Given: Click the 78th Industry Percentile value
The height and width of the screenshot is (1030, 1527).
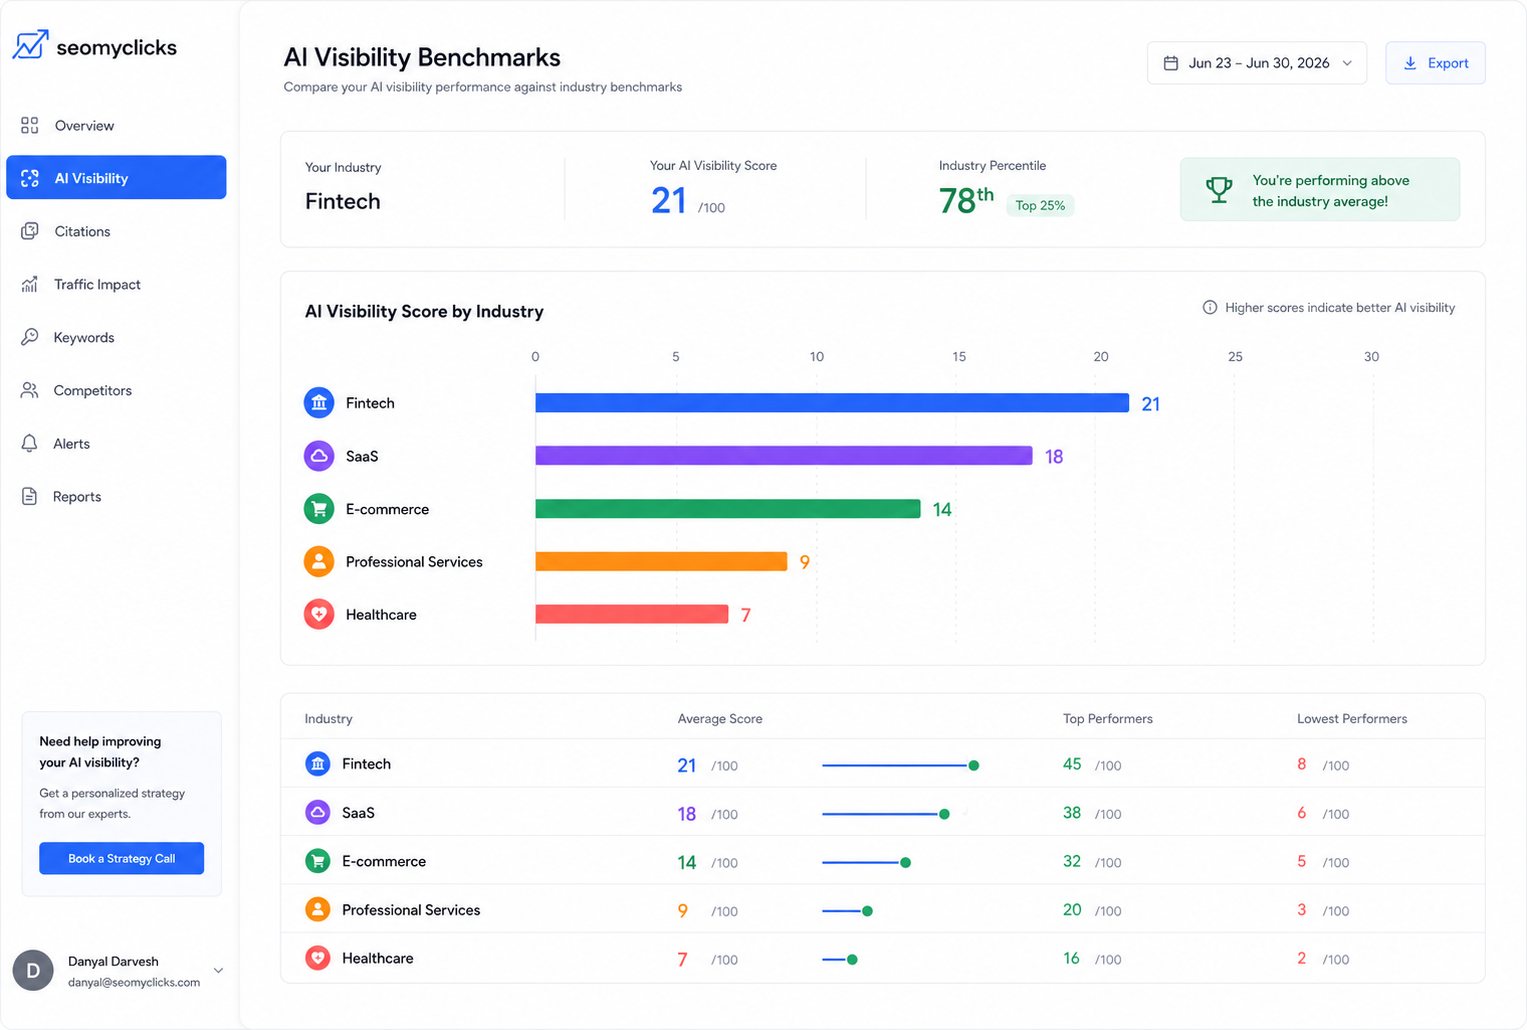Looking at the screenshot, I should click(x=966, y=200).
